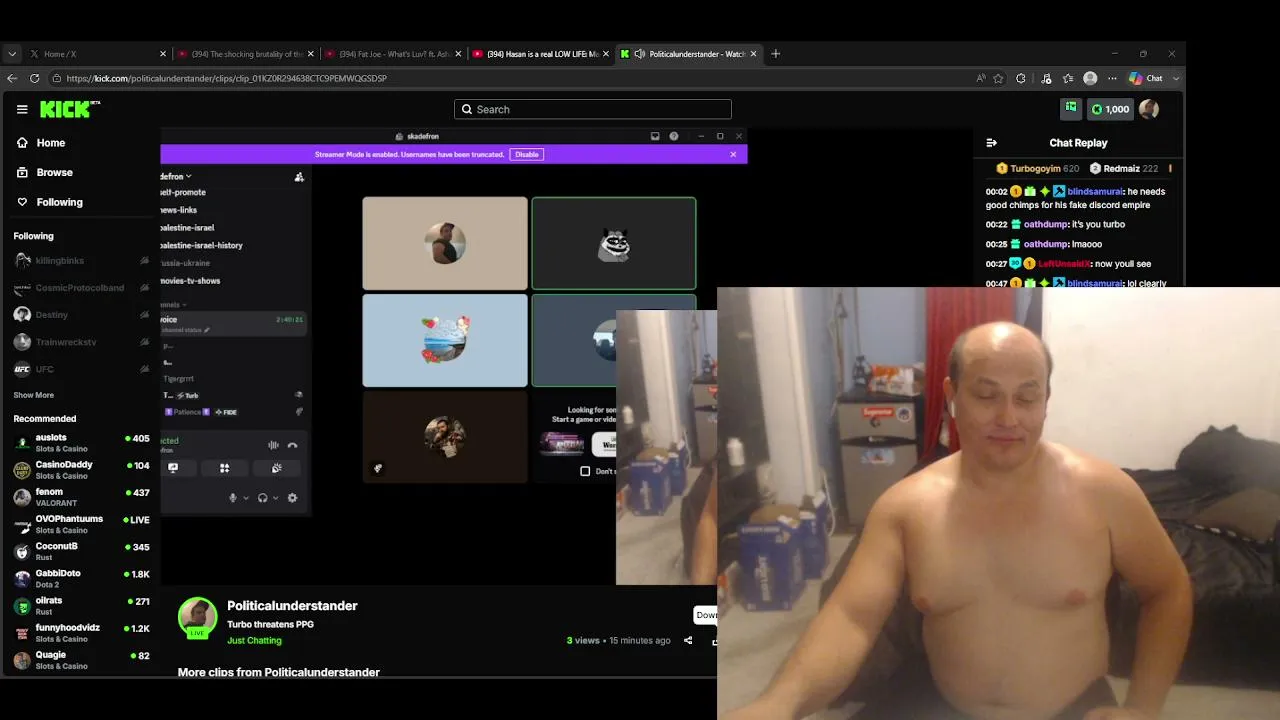The height and width of the screenshot is (720, 1280).
Task: Open followed channel UFC
Action: [x=80, y=369]
